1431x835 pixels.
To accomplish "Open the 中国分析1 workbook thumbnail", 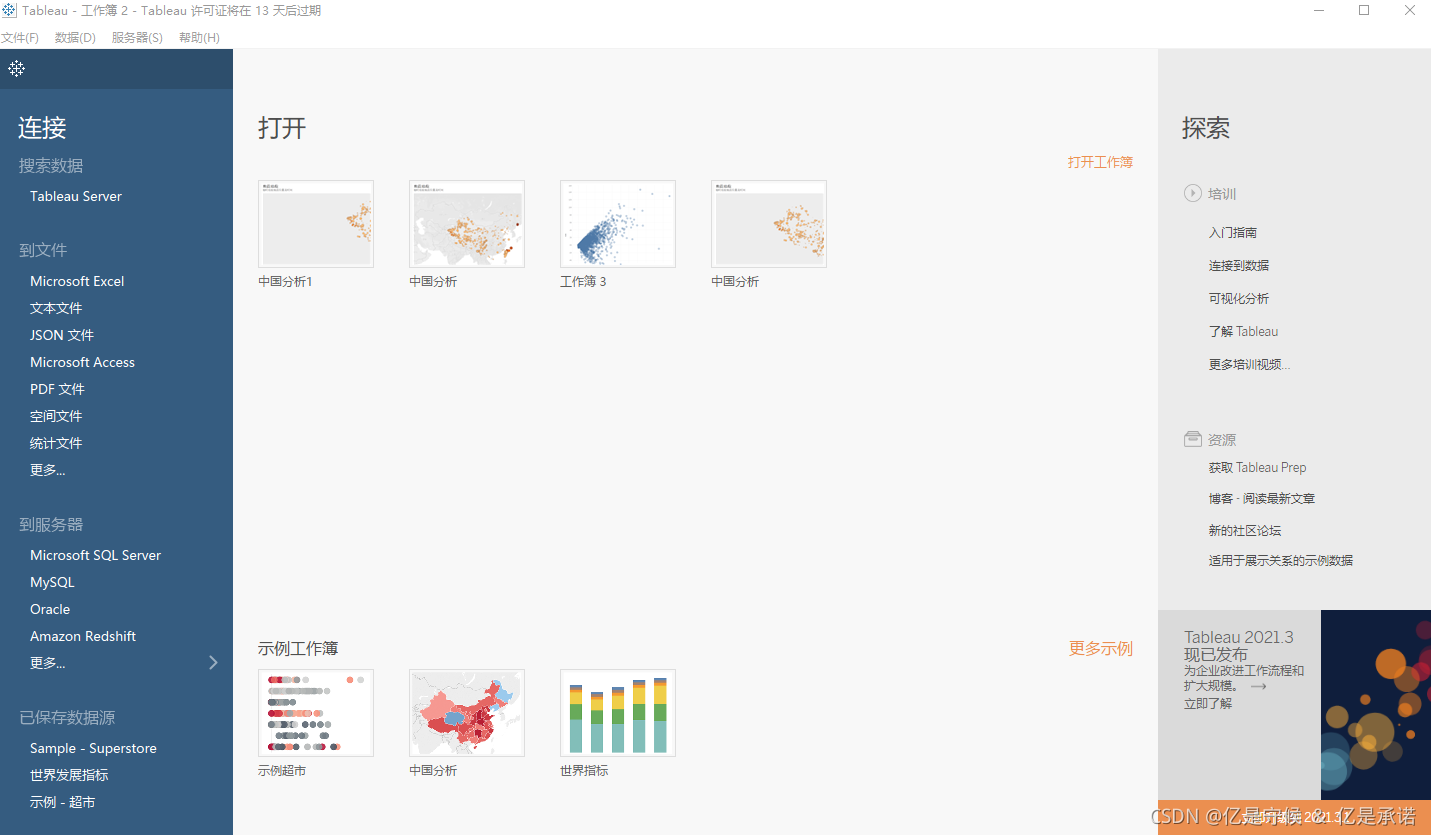I will [x=316, y=224].
